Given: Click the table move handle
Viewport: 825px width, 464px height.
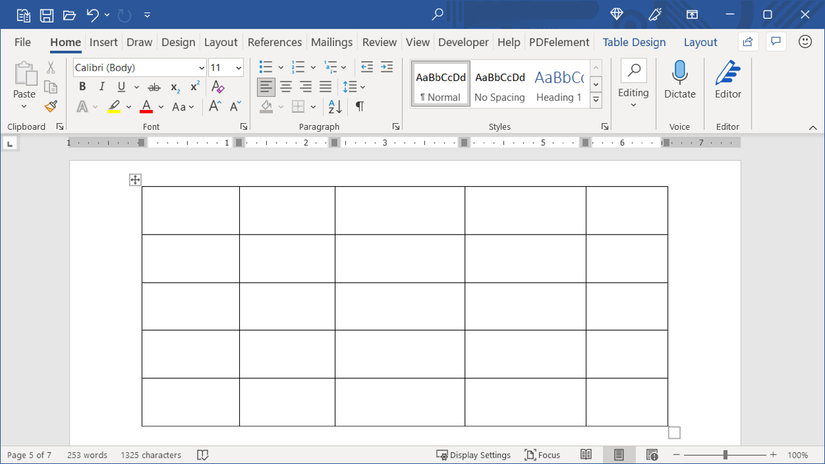Looking at the screenshot, I should coord(135,180).
